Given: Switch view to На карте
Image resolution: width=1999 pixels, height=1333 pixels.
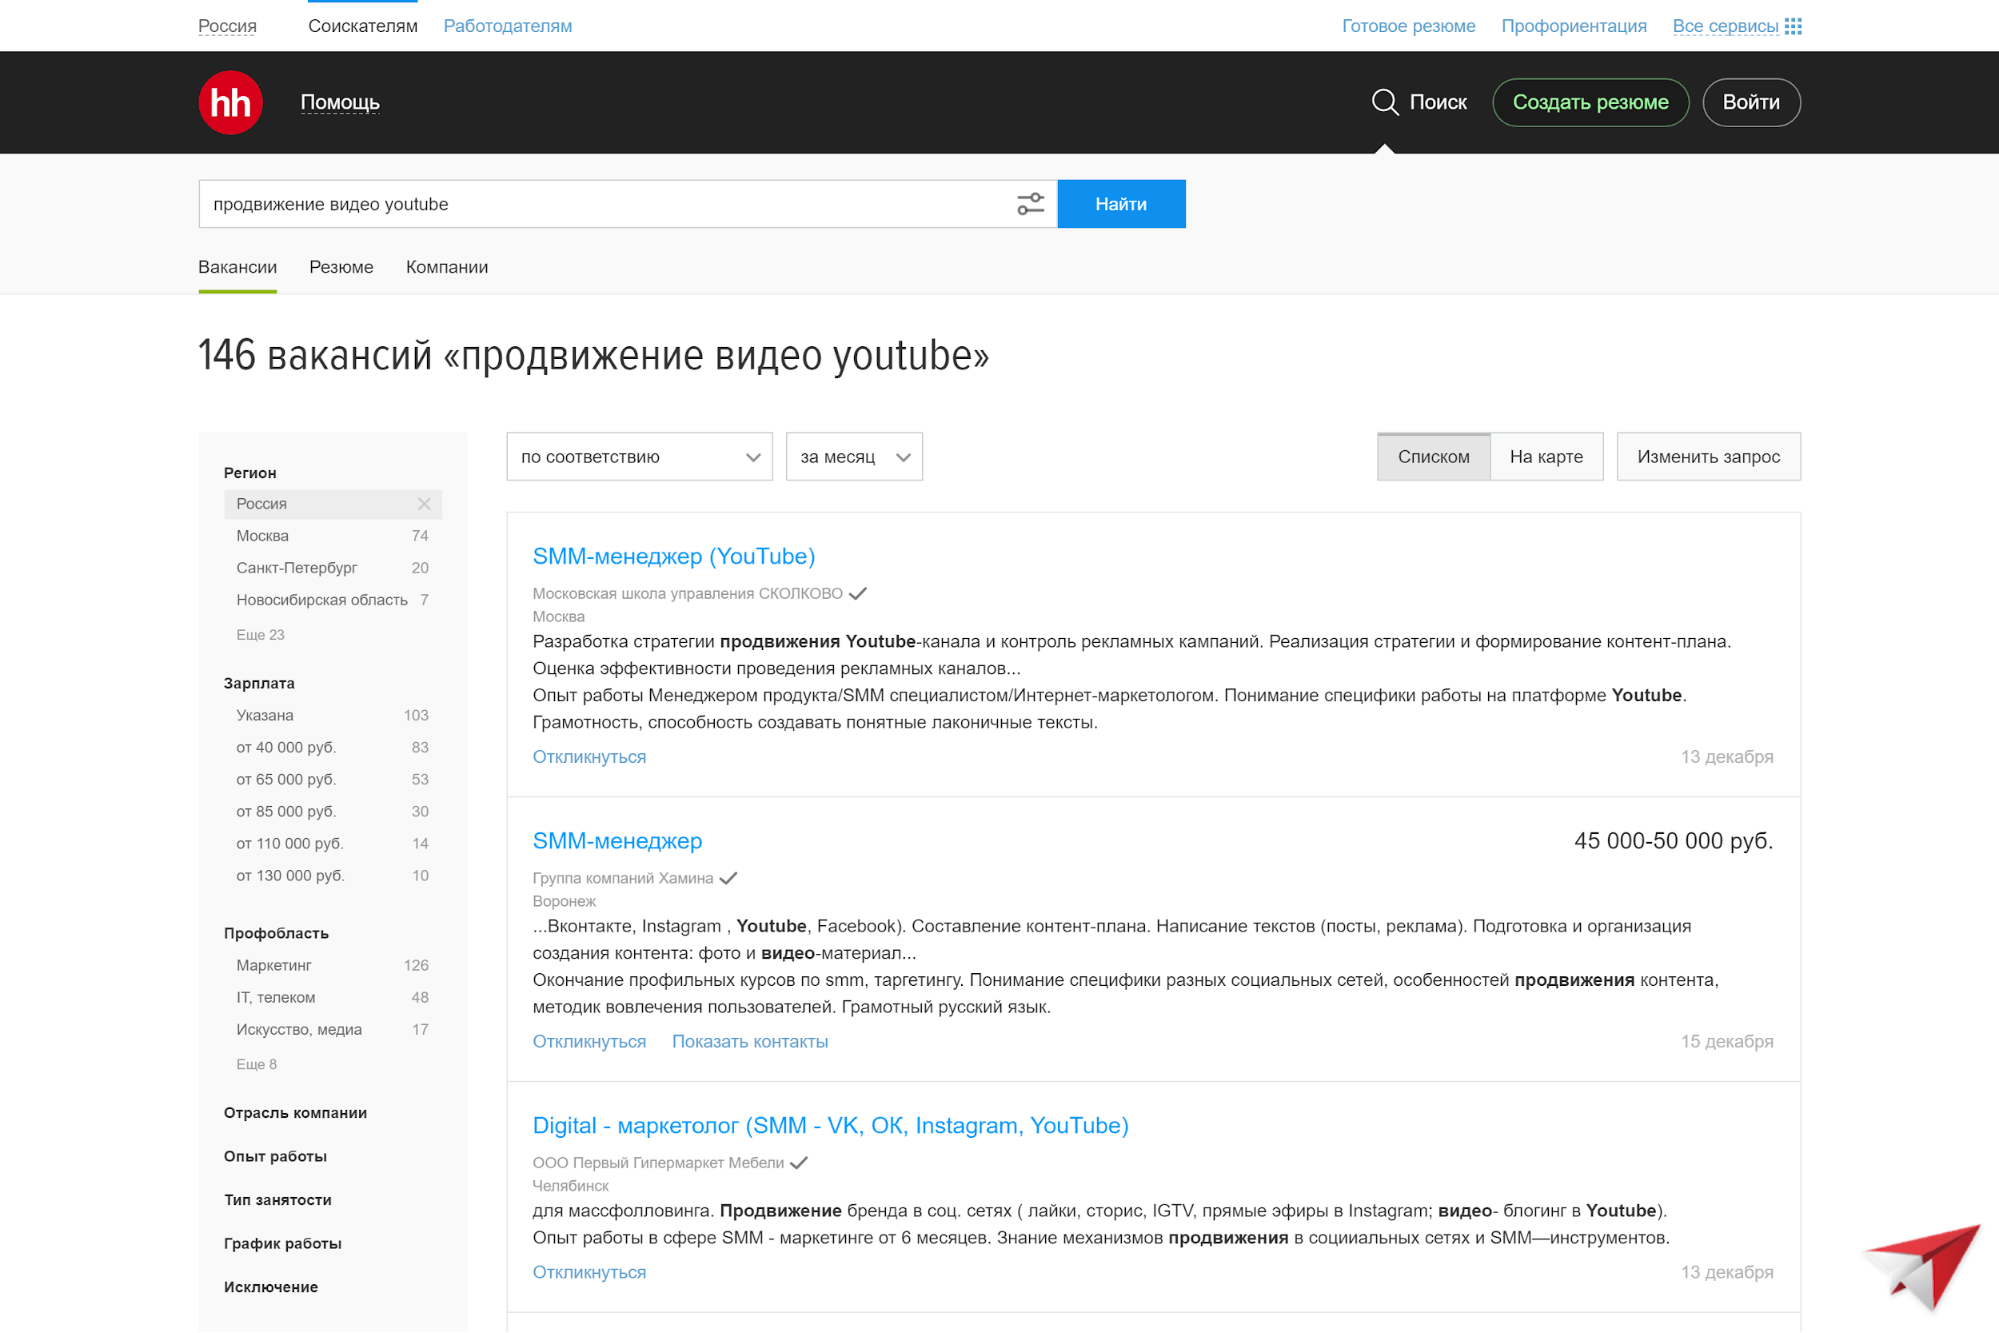Looking at the screenshot, I should pyautogui.click(x=1546, y=457).
